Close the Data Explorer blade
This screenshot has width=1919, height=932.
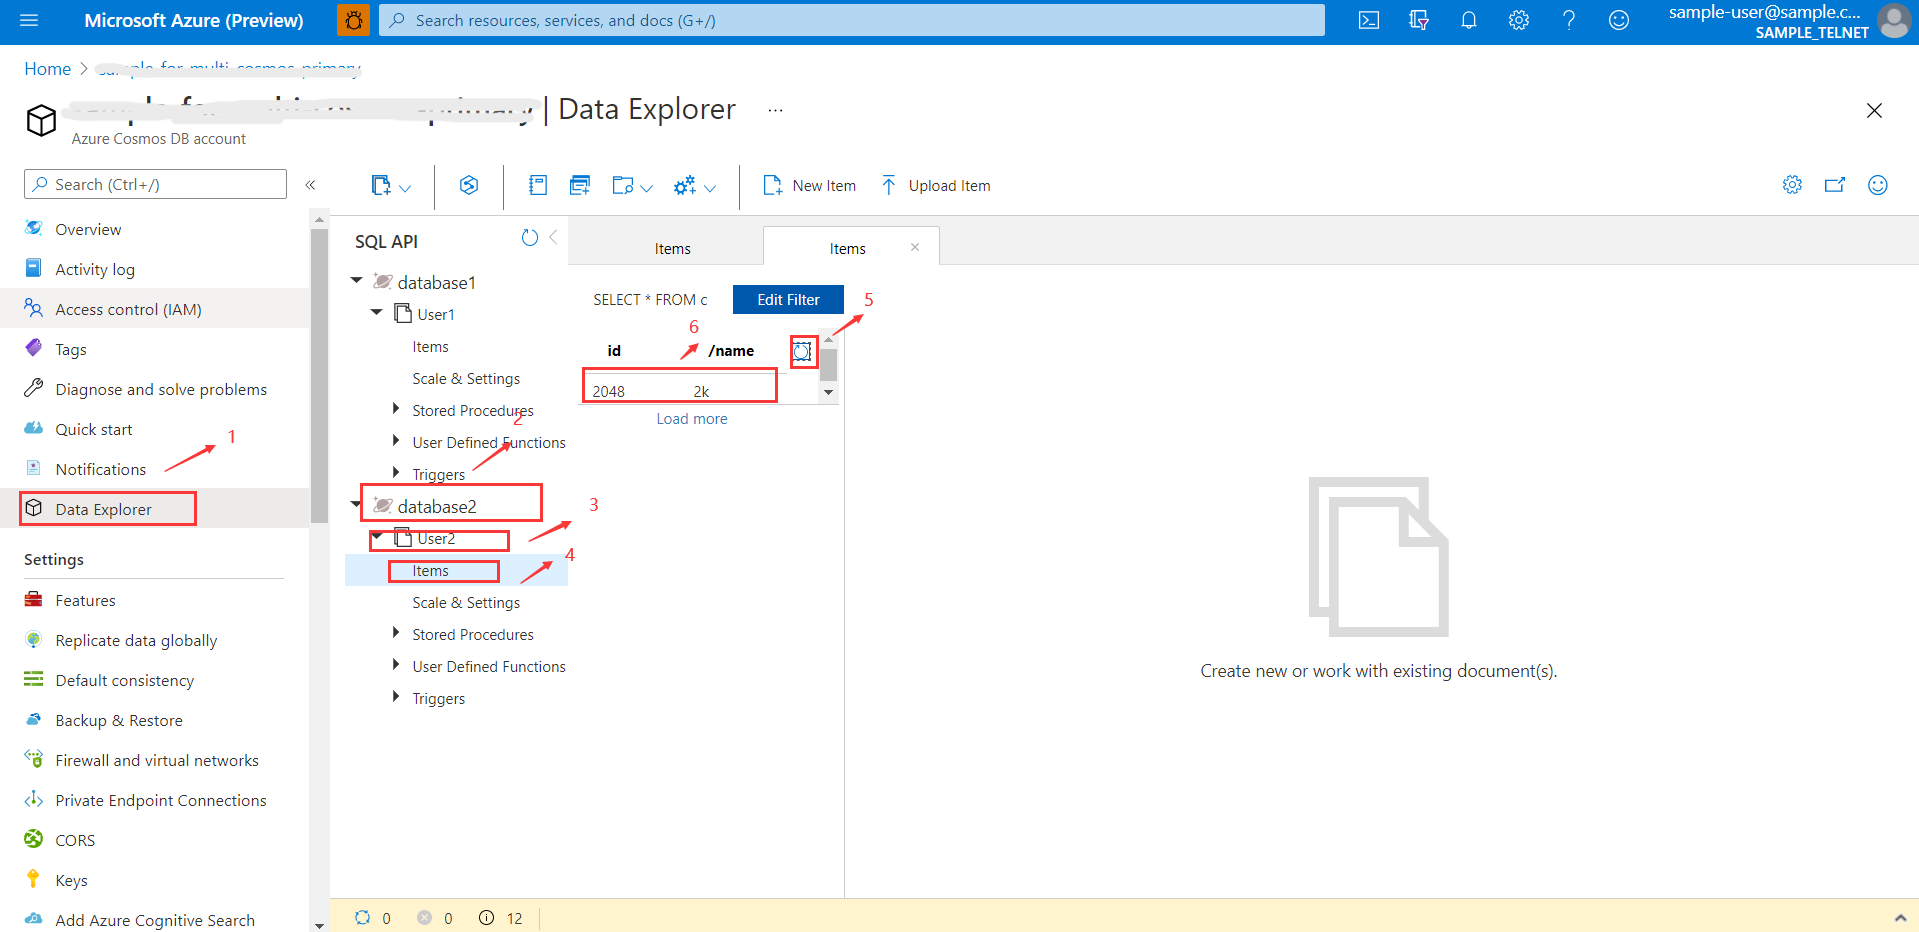point(1874,111)
